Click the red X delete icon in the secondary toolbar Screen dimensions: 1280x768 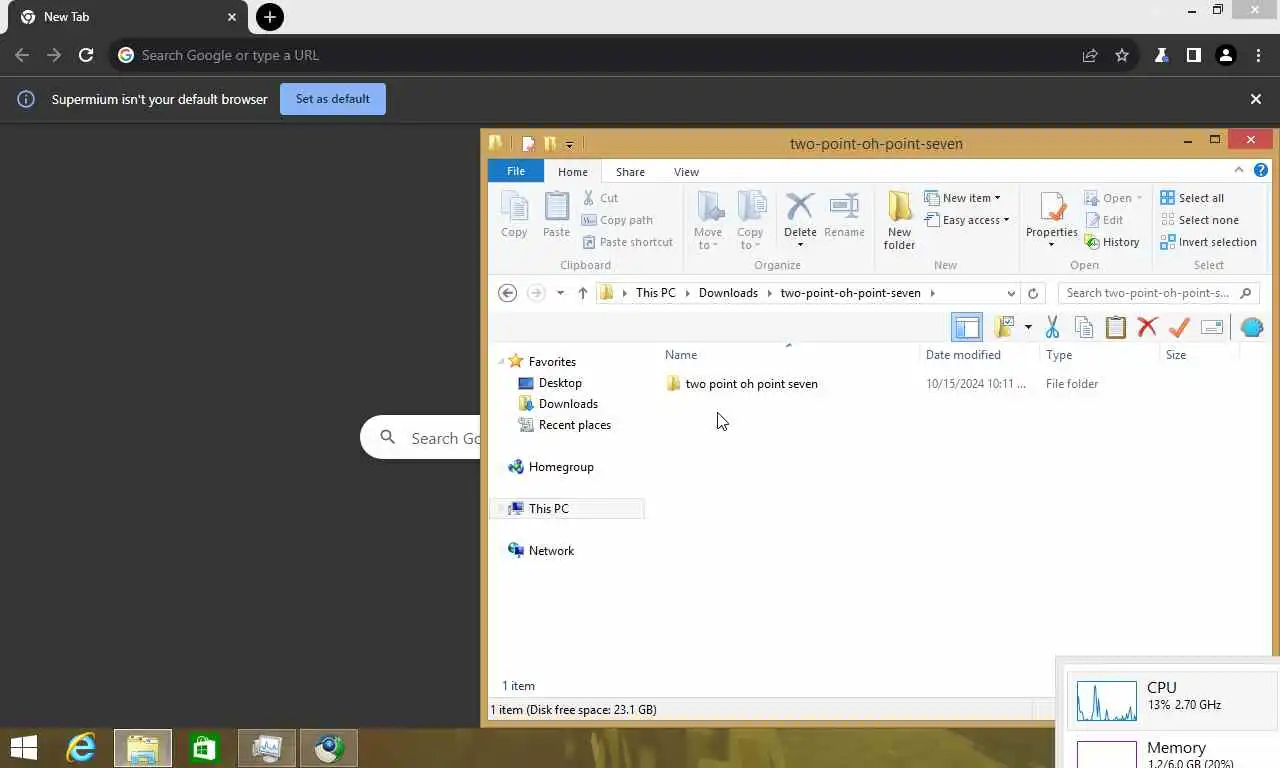(x=1148, y=327)
